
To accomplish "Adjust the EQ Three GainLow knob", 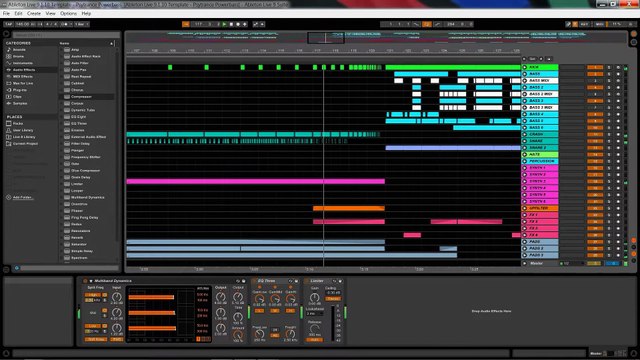I will 259,299.
